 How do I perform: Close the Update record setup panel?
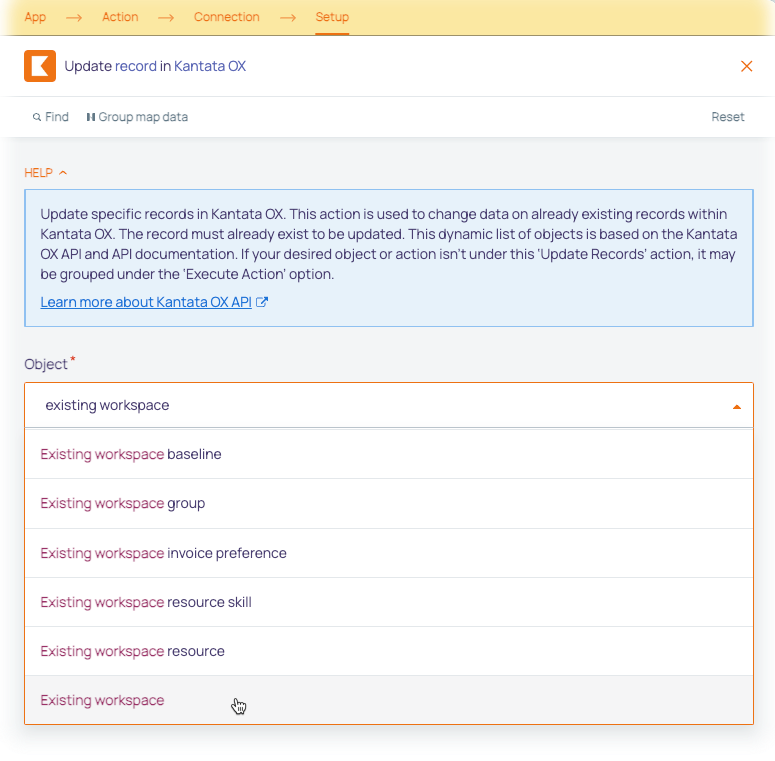coord(746,66)
